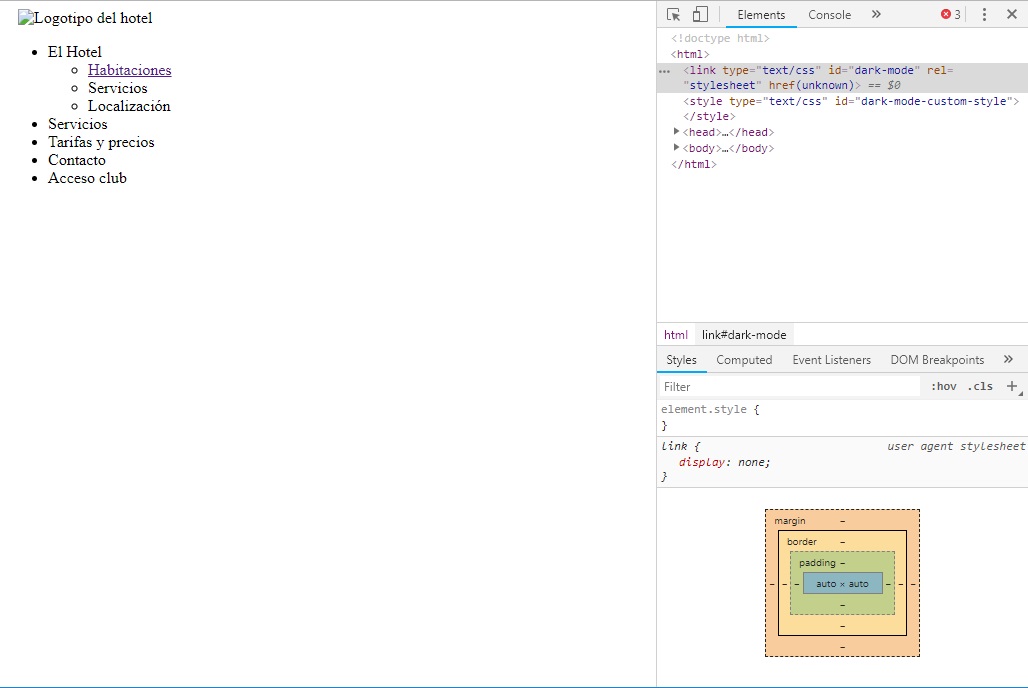Click the red error count indicator
1028x688 pixels.
(x=950, y=15)
